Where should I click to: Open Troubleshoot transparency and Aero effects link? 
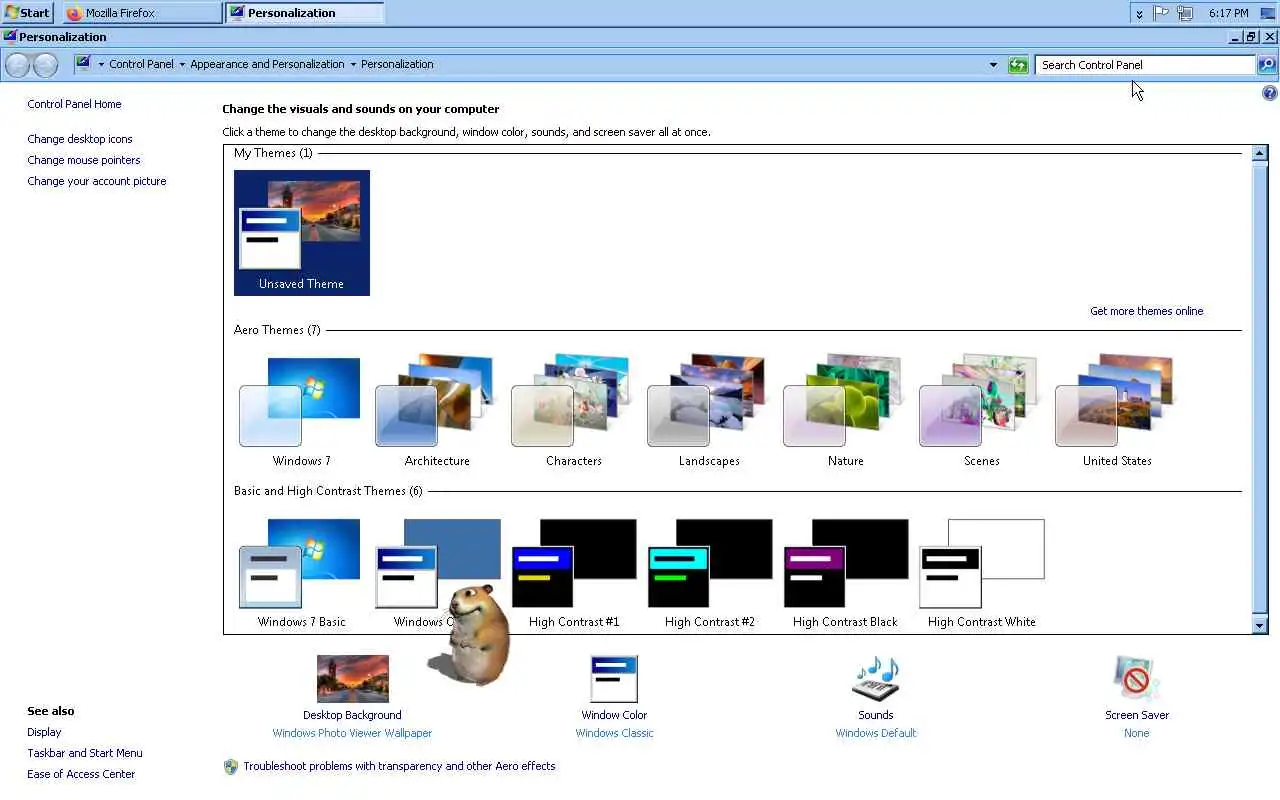[399, 766]
